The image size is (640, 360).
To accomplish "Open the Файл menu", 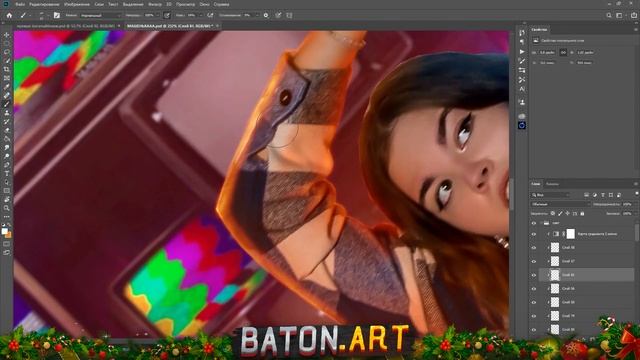I will [x=20, y=4].
